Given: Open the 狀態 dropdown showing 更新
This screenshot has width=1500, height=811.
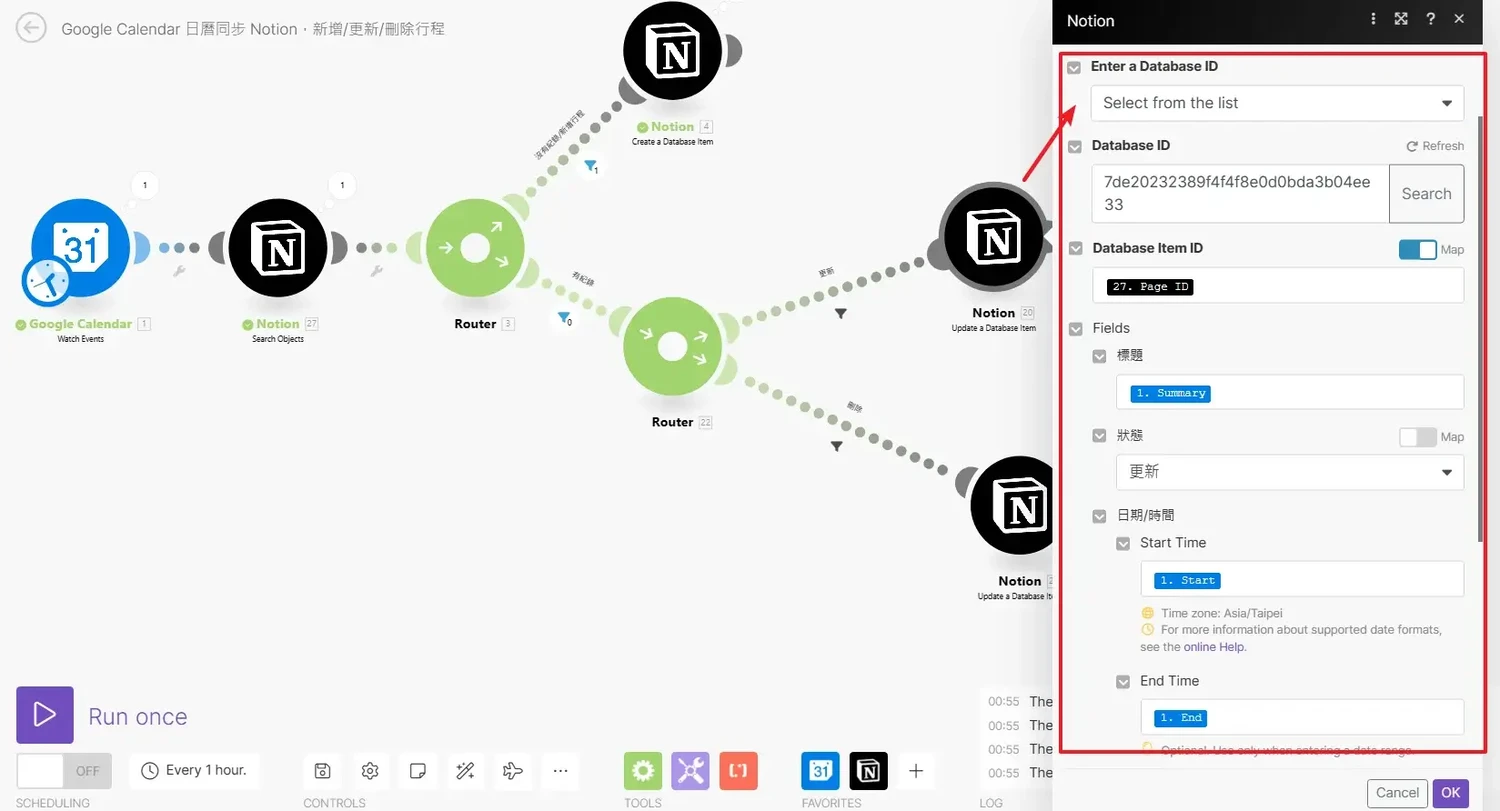Looking at the screenshot, I should click(x=1290, y=472).
